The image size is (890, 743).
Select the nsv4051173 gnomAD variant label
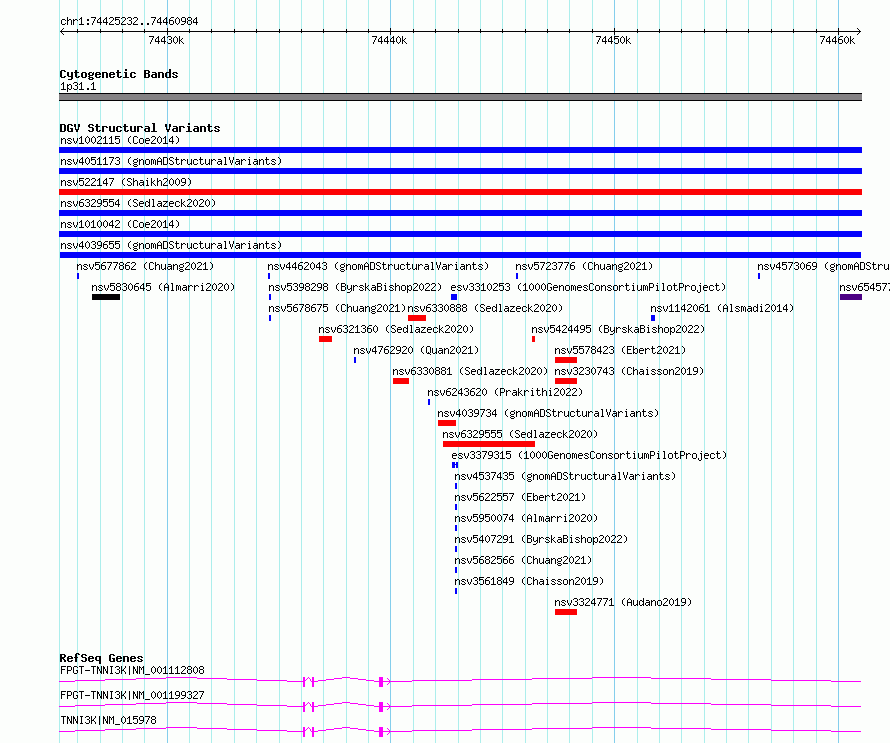pyautogui.click(x=171, y=161)
